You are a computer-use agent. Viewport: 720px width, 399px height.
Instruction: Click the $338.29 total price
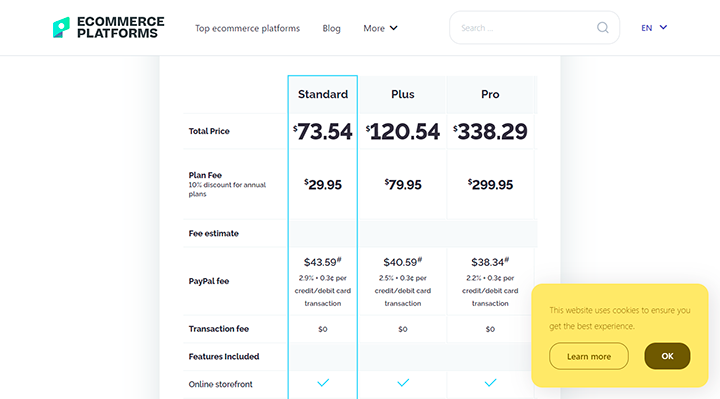click(490, 132)
